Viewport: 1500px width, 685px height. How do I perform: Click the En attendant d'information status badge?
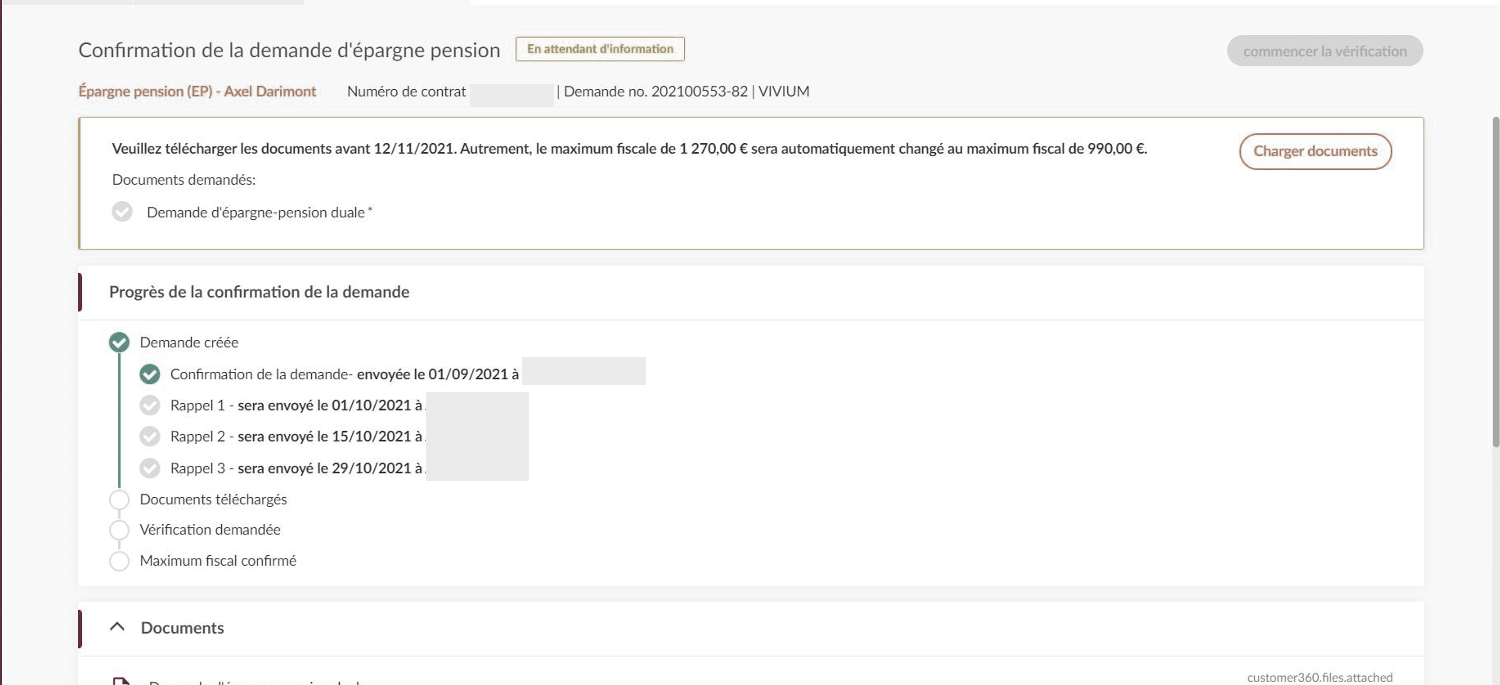point(600,49)
